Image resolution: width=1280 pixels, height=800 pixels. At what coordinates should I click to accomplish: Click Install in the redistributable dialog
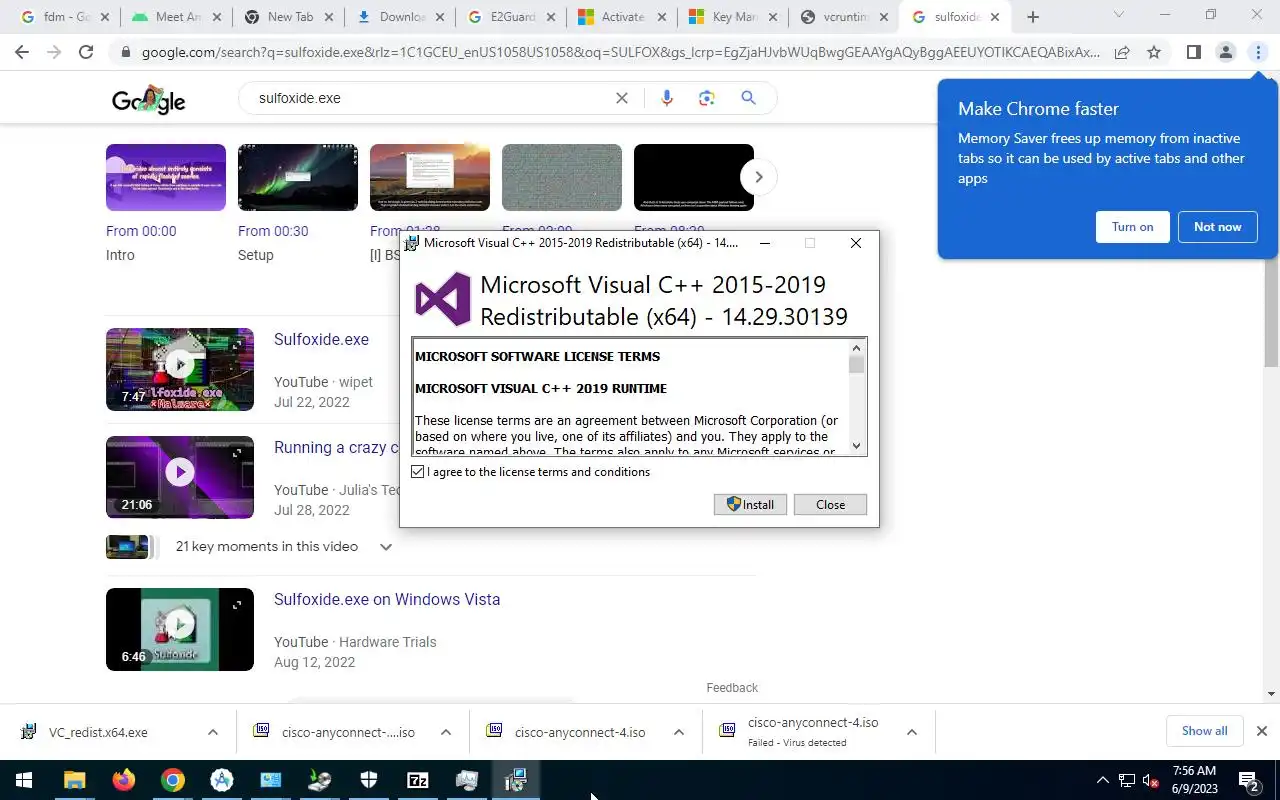click(x=750, y=504)
